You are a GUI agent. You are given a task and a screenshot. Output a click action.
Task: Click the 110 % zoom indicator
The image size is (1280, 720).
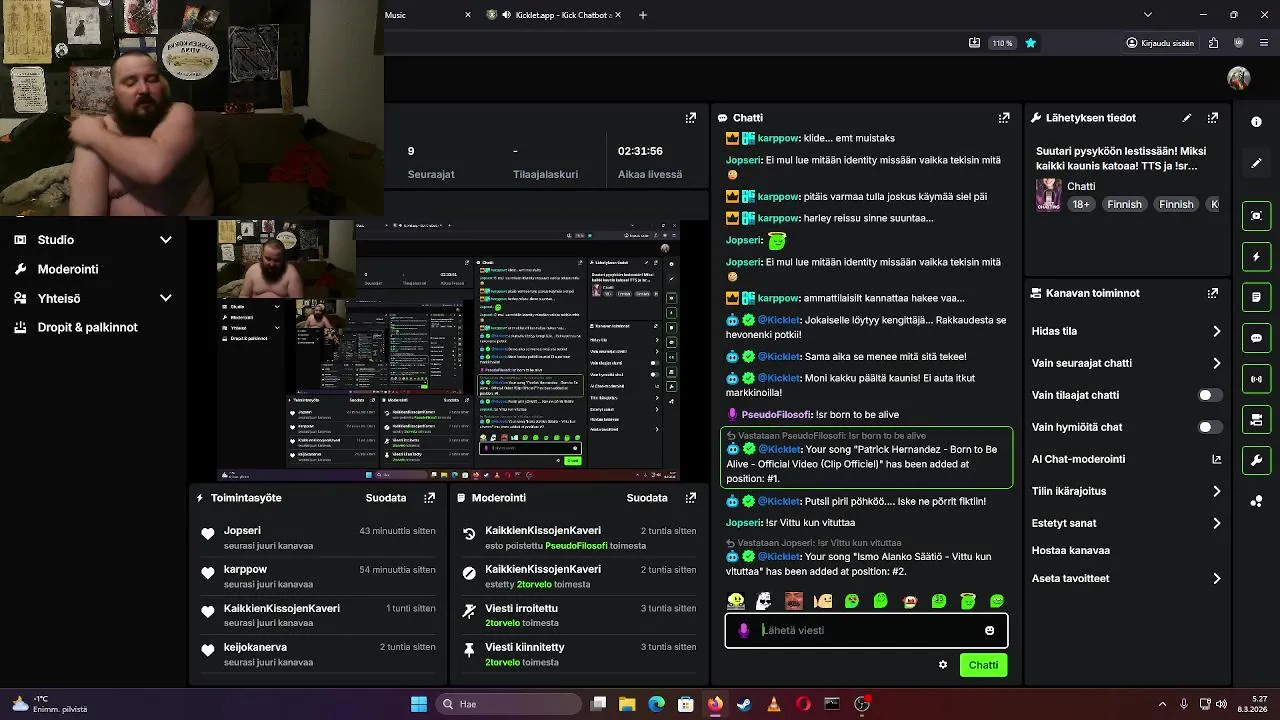(1002, 43)
